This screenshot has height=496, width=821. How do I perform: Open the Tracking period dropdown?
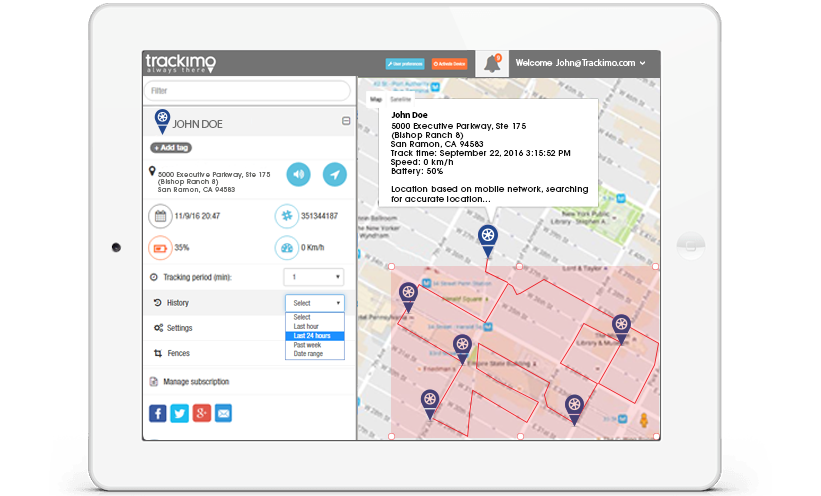(x=314, y=277)
